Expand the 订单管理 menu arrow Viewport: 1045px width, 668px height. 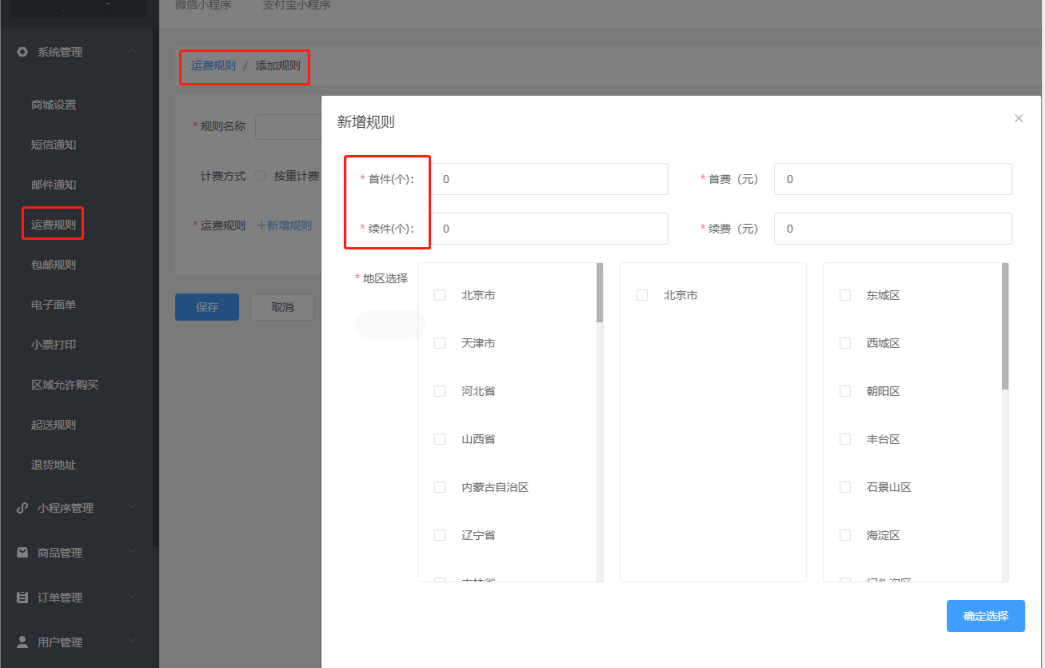pyautogui.click(x=133, y=598)
